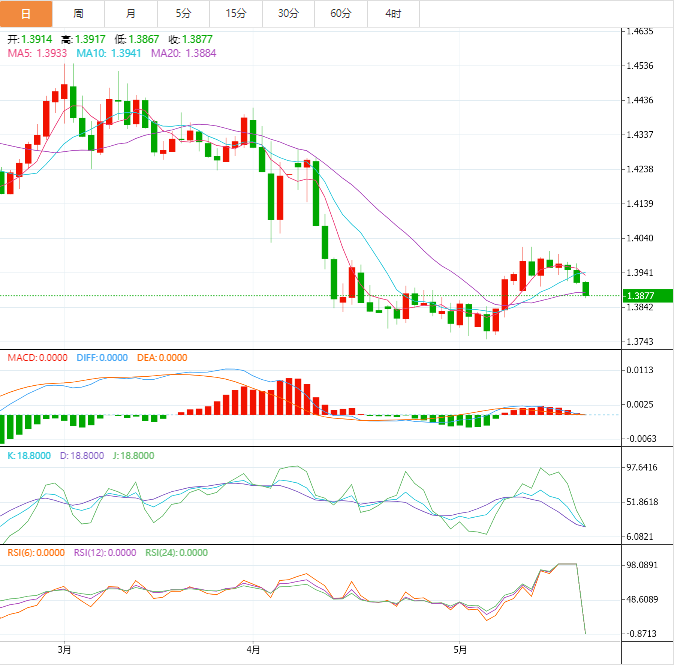The height and width of the screenshot is (667, 677).
Task: Switch to the 周 weekly tab
Action: point(78,14)
